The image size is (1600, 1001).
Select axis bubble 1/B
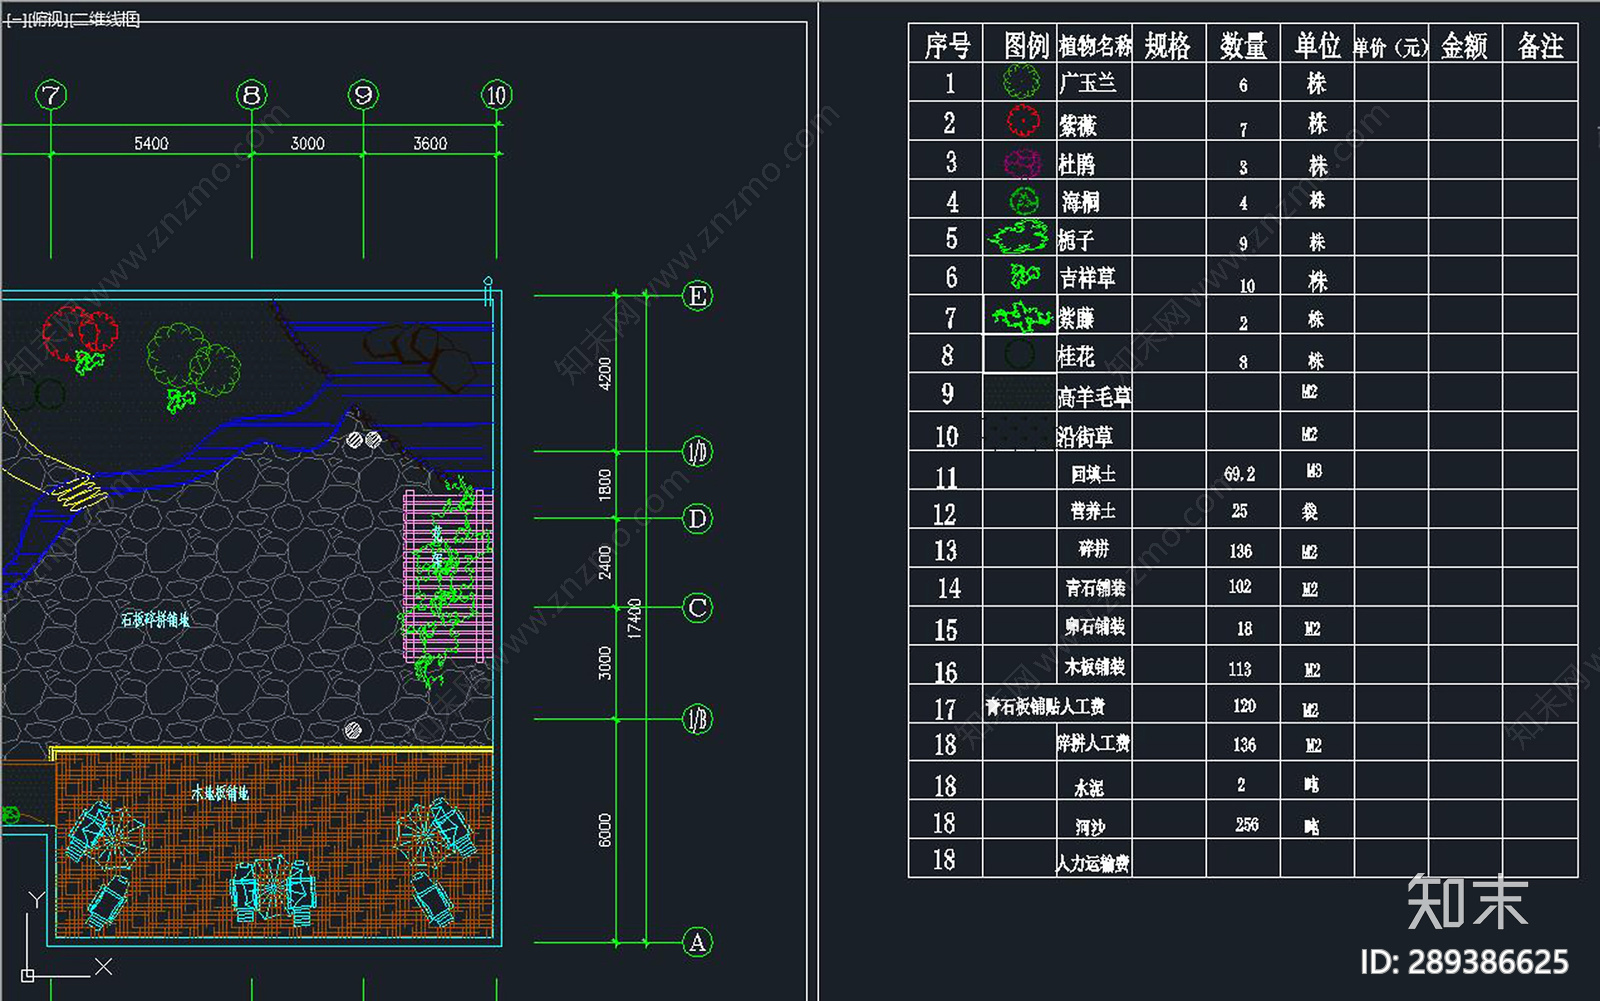point(697,719)
